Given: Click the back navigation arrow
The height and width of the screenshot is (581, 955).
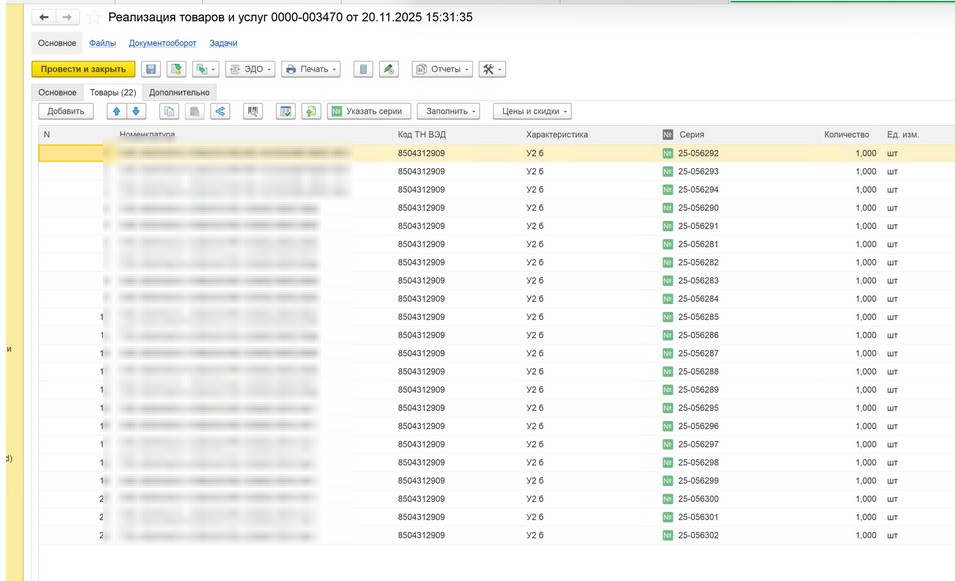Looking at the screenshot, I should click(44, 18).
